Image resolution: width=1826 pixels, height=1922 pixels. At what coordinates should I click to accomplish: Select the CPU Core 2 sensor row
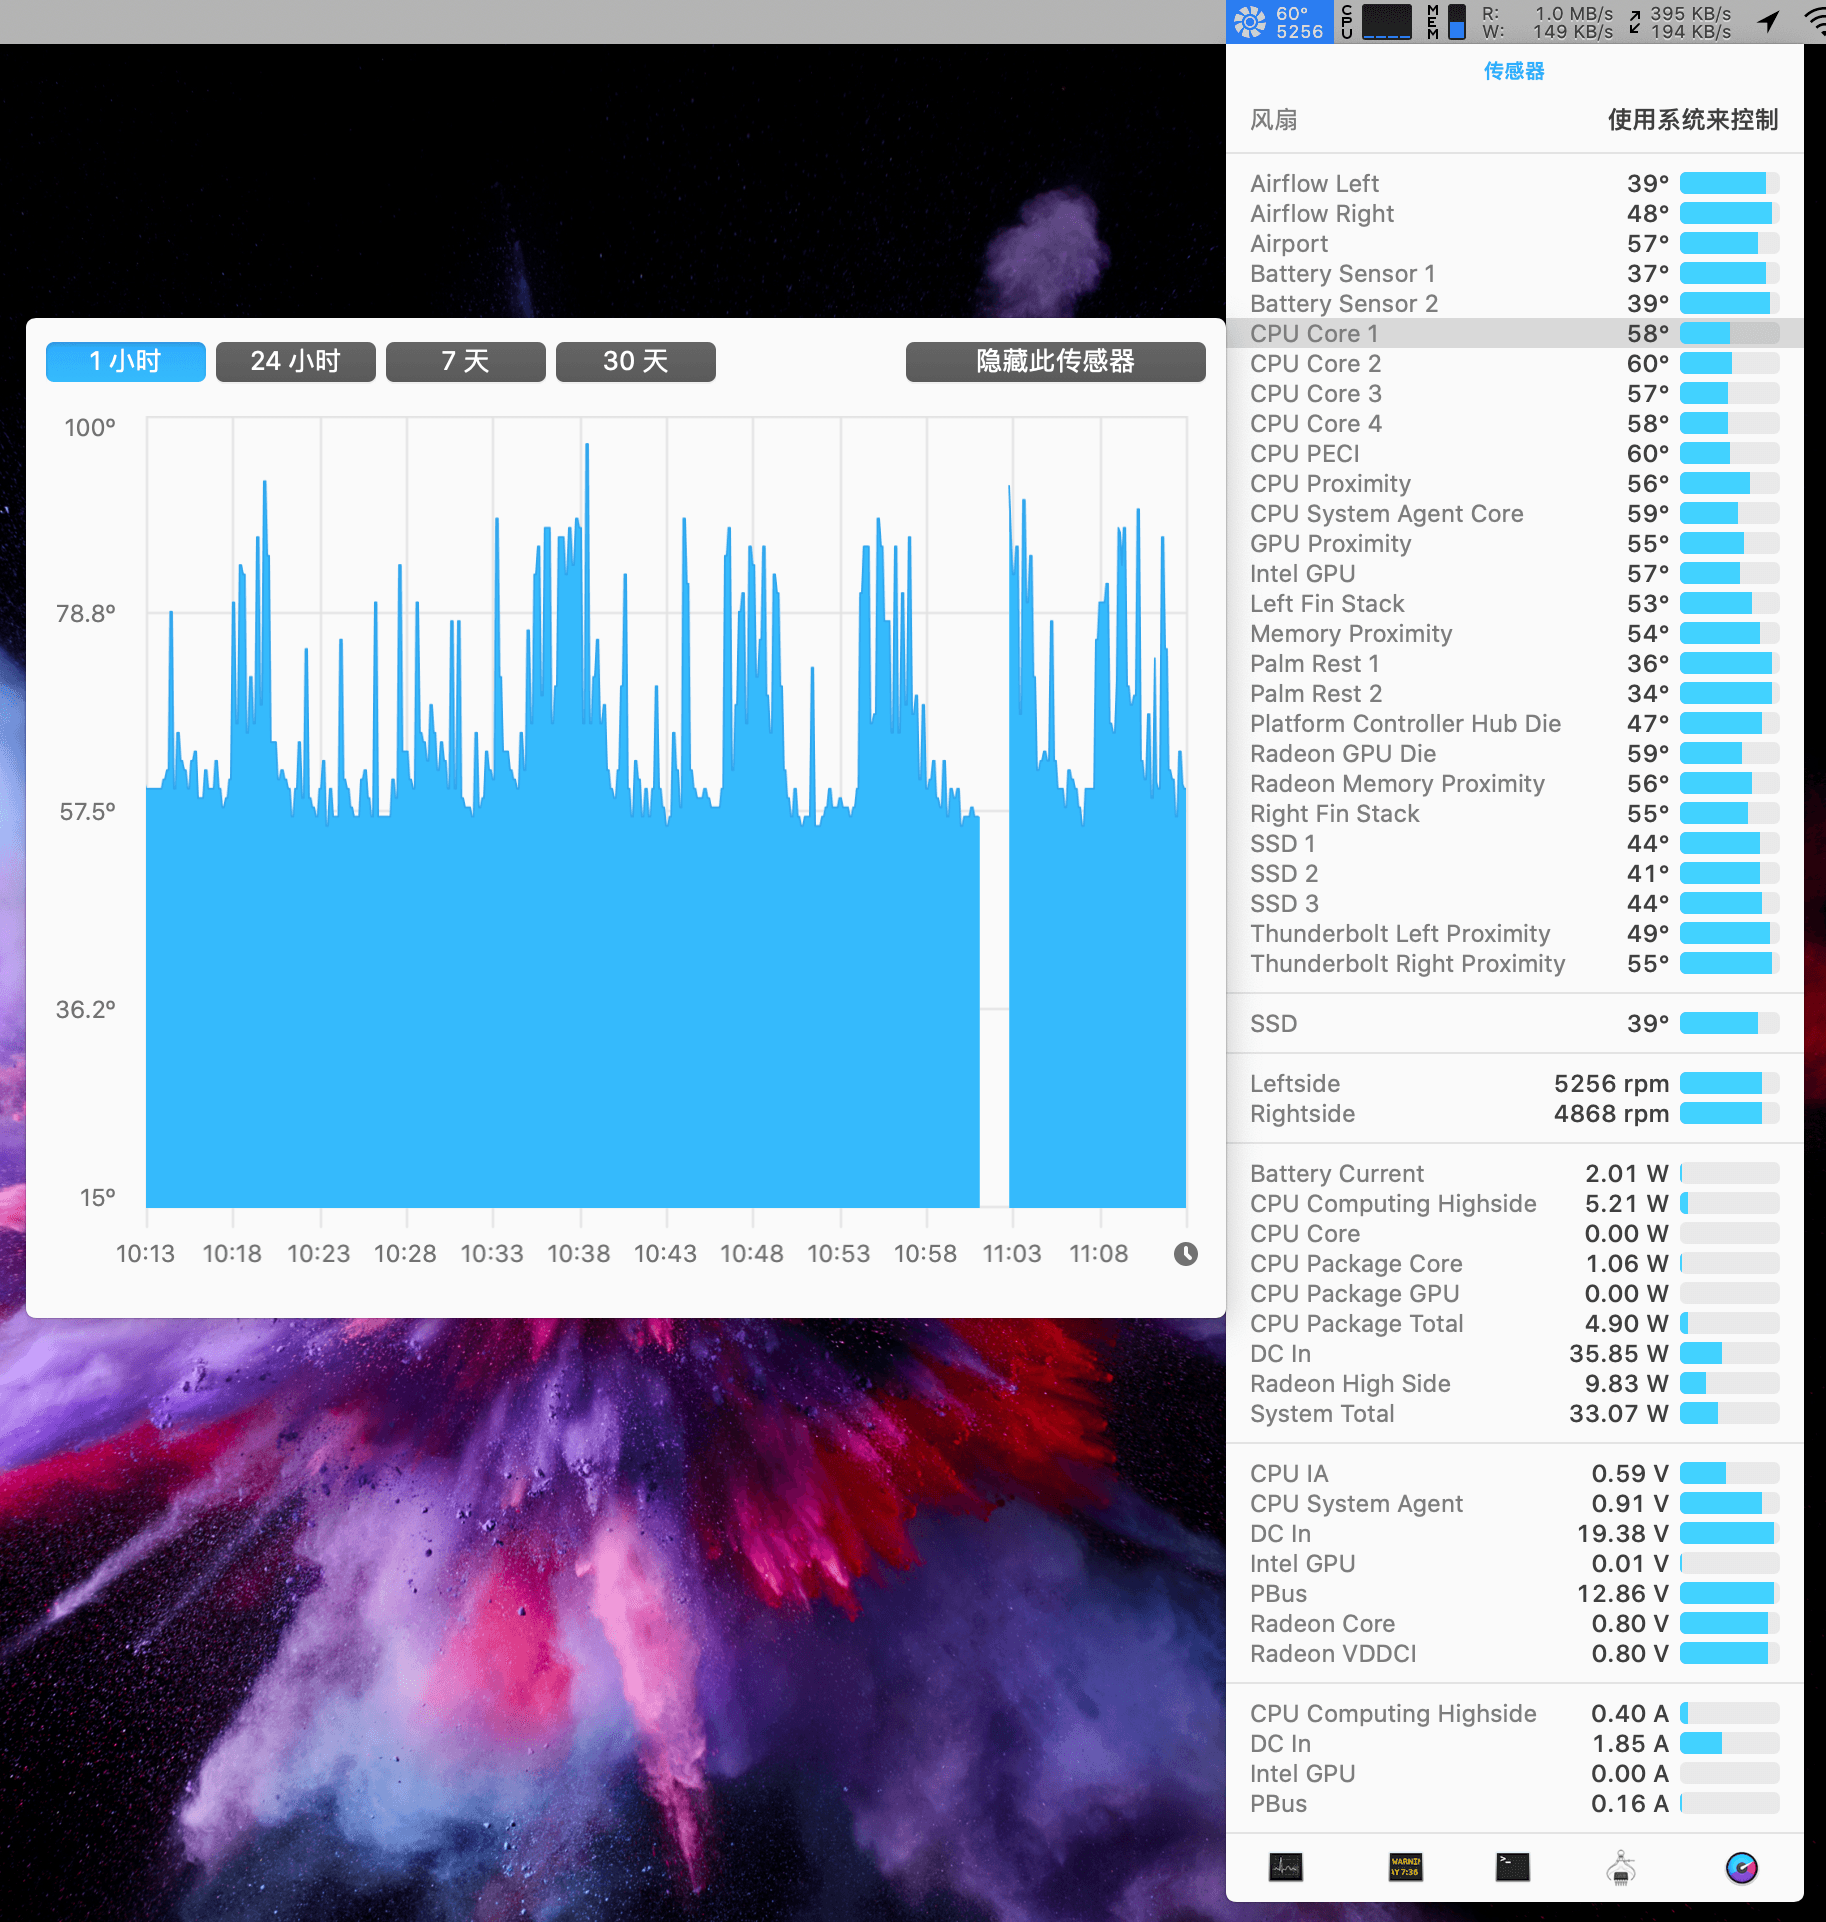click(x=1515, y=363)
